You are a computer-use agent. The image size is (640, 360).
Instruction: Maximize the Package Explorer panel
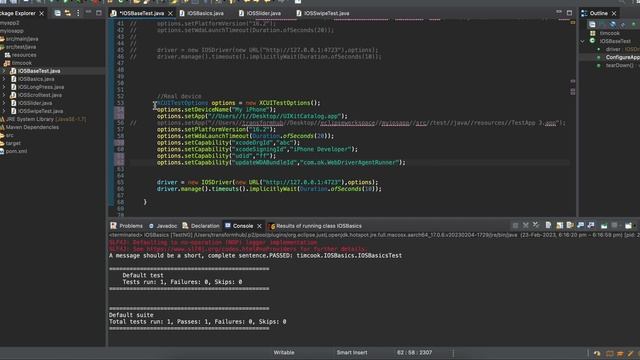[99, 13]
